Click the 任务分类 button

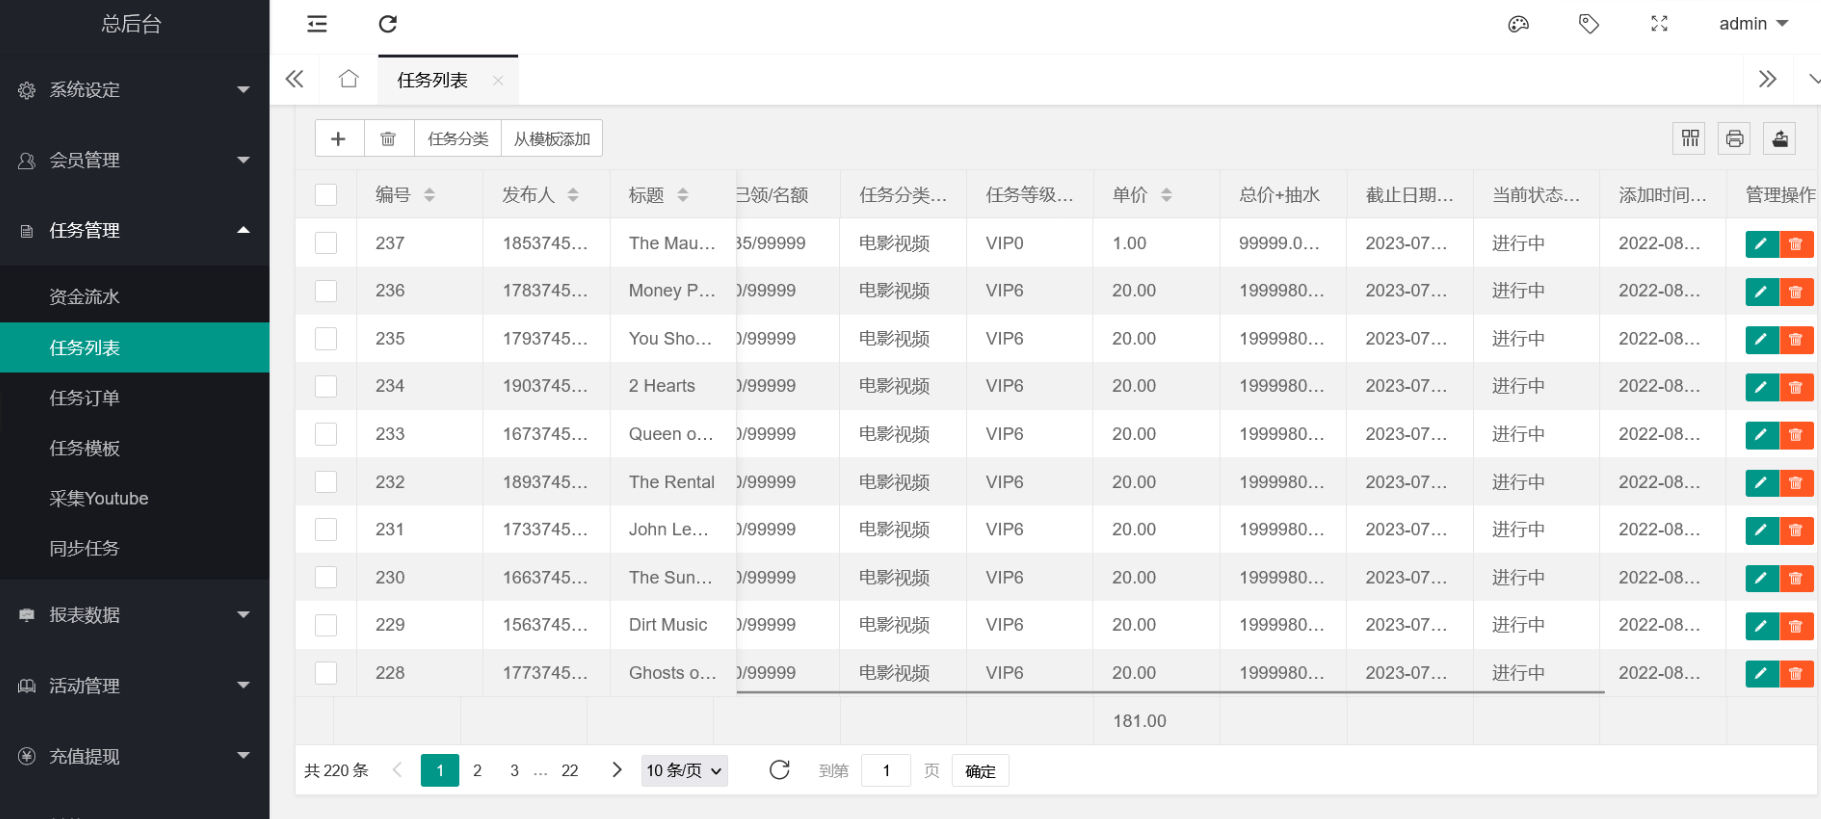[x=458, y=138]
